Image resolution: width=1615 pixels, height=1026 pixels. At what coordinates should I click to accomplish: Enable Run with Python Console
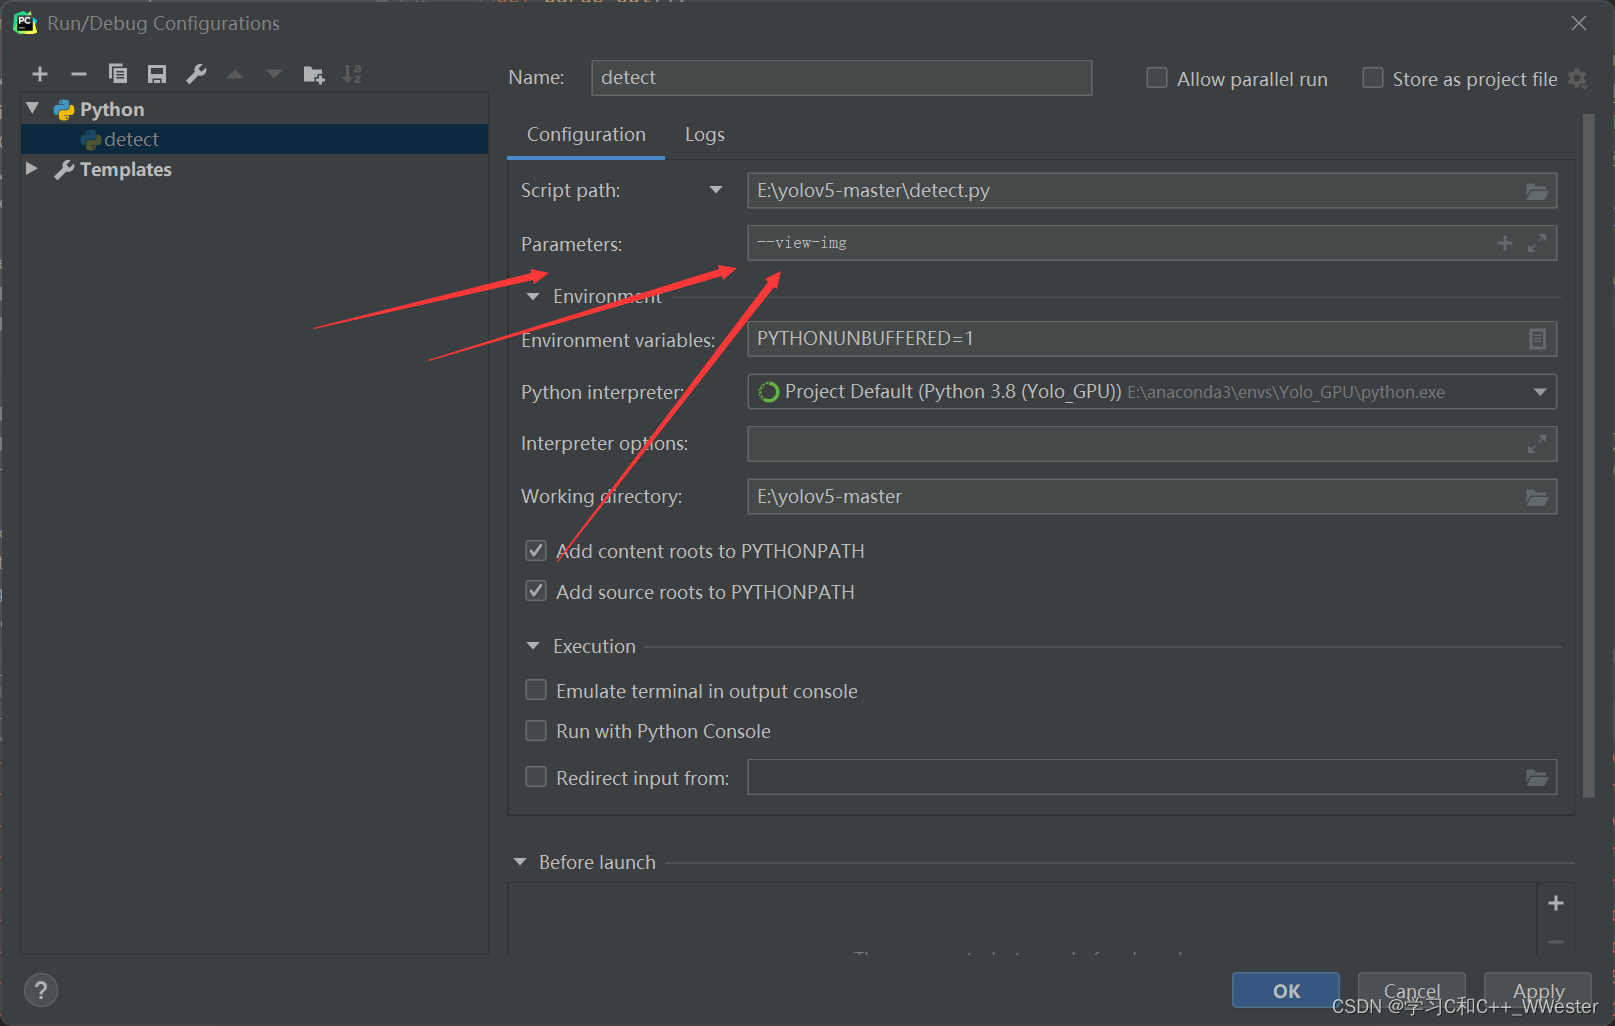click(536, 731)
